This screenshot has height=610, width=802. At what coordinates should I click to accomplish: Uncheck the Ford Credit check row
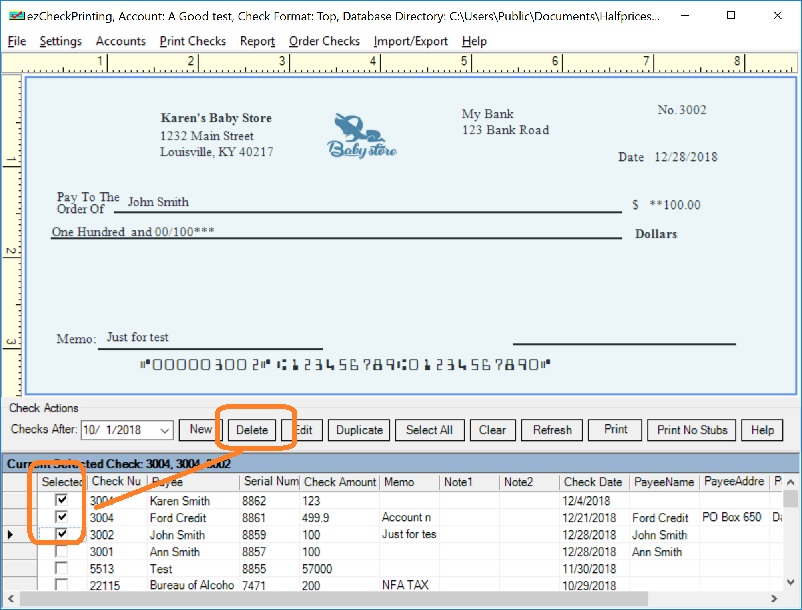(x=62, y=518)
